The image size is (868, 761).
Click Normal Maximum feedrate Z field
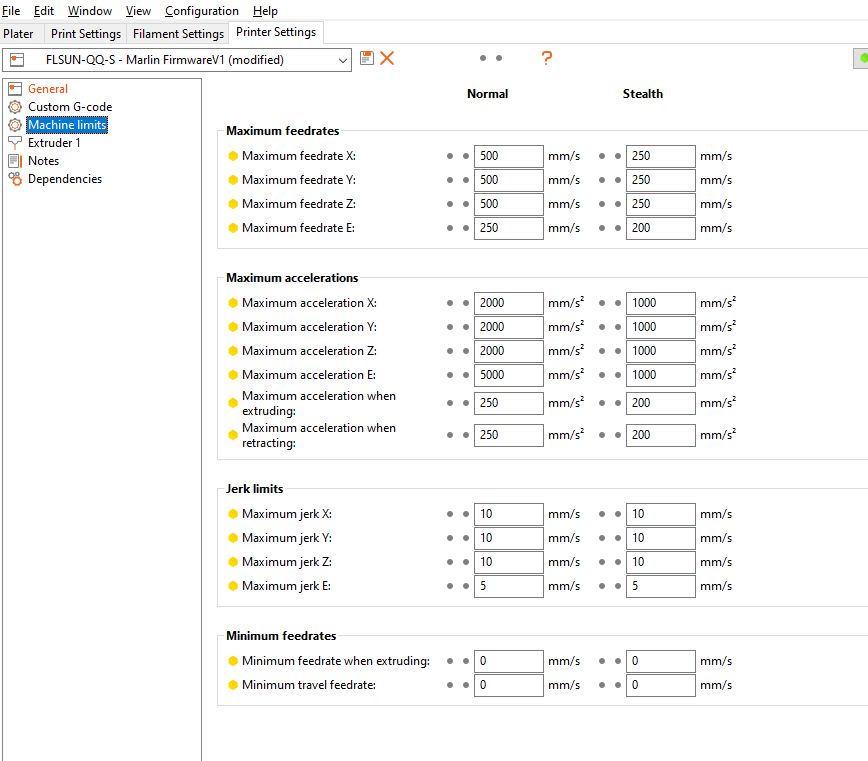[509, 204]
